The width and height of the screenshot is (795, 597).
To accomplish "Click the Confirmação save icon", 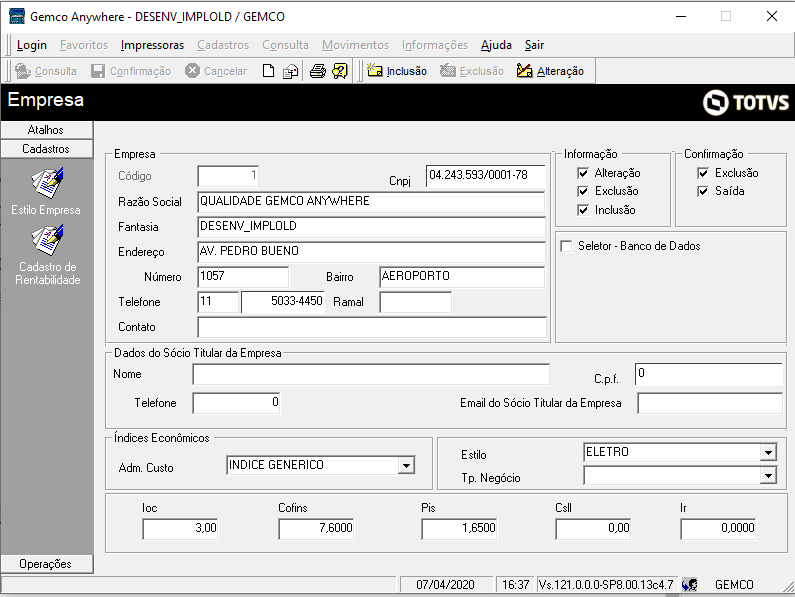I will [98, 71].
